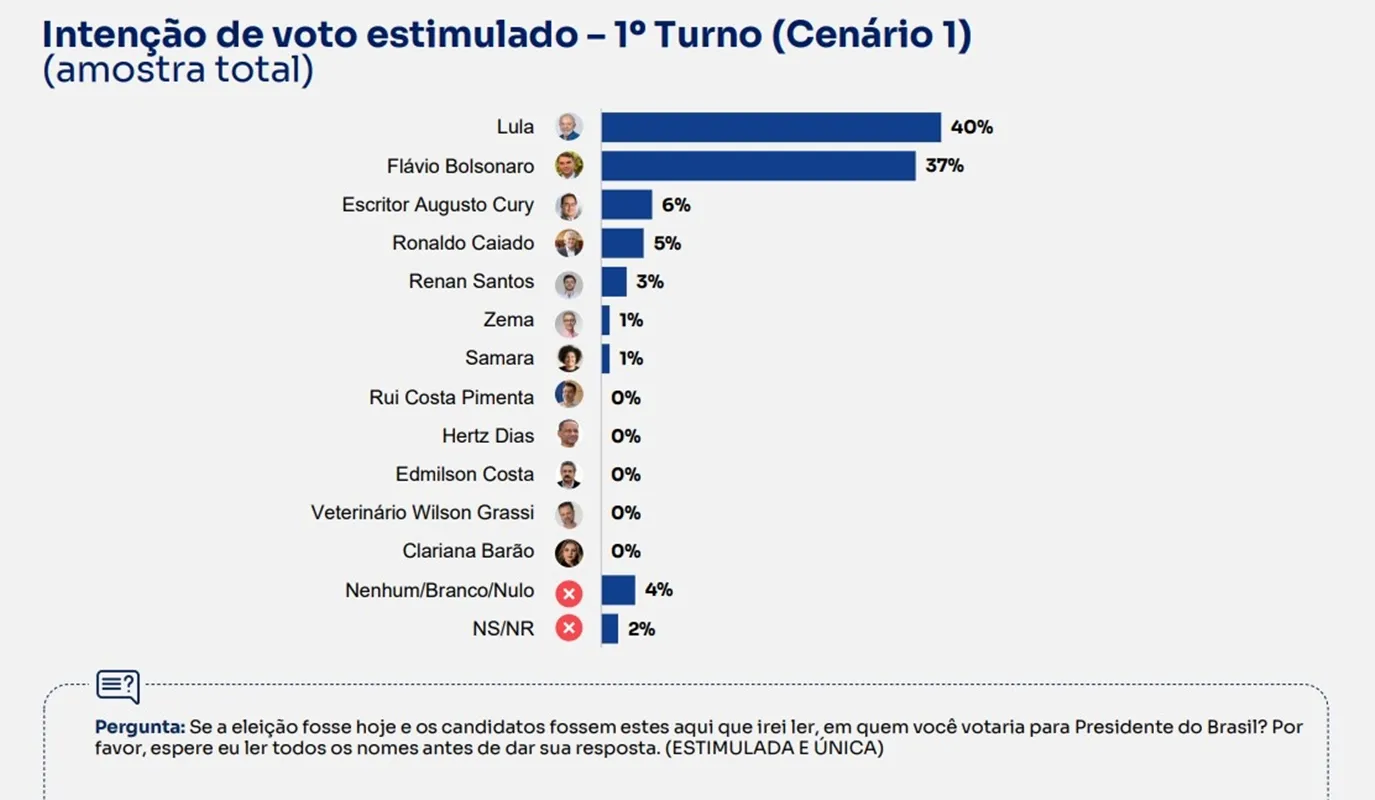Select Renan Santos' round portrait
This screenshot has width=1375, height=800.
tap(569, 284)
